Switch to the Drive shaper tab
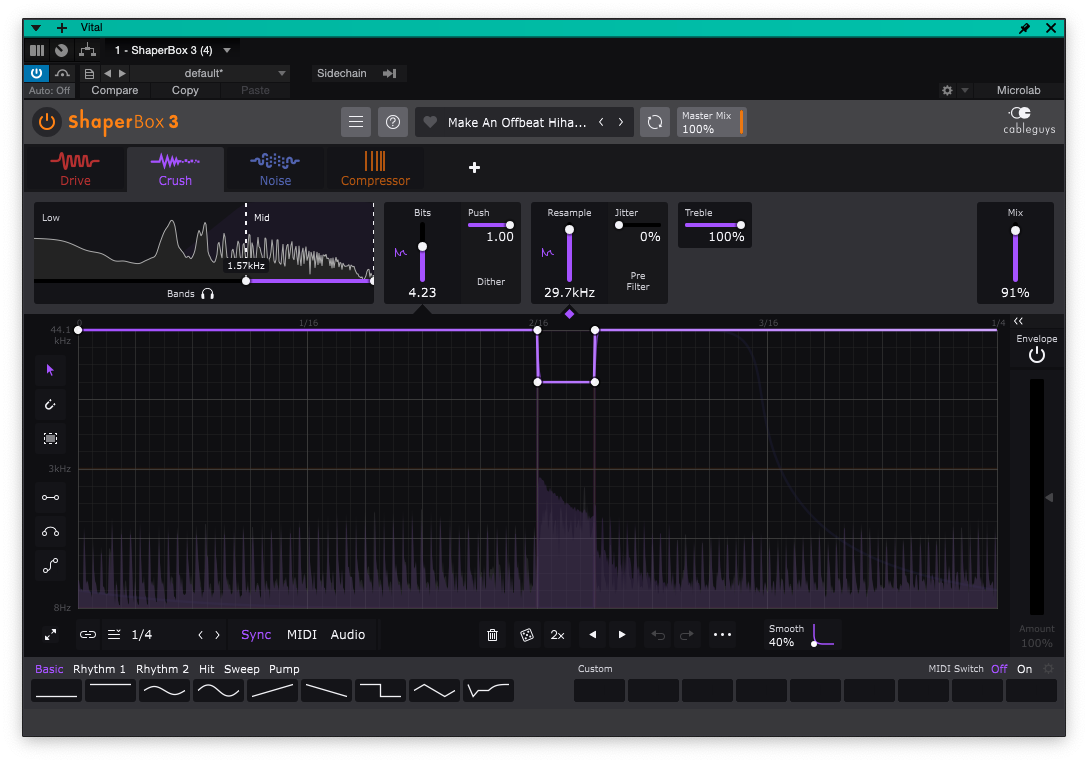This screenshot has height=763, width=1088. pos(75,169)
